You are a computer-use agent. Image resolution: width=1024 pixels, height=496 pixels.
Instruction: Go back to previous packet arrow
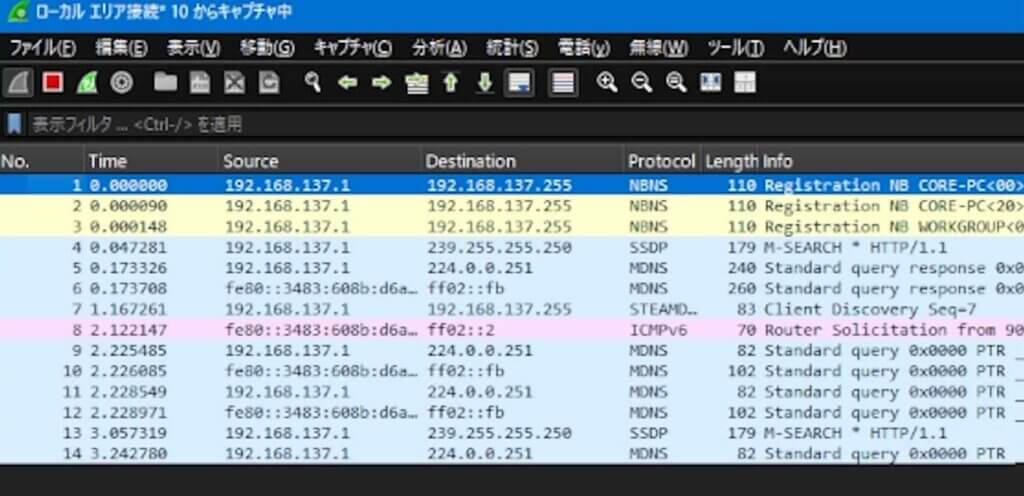(347, 83)
